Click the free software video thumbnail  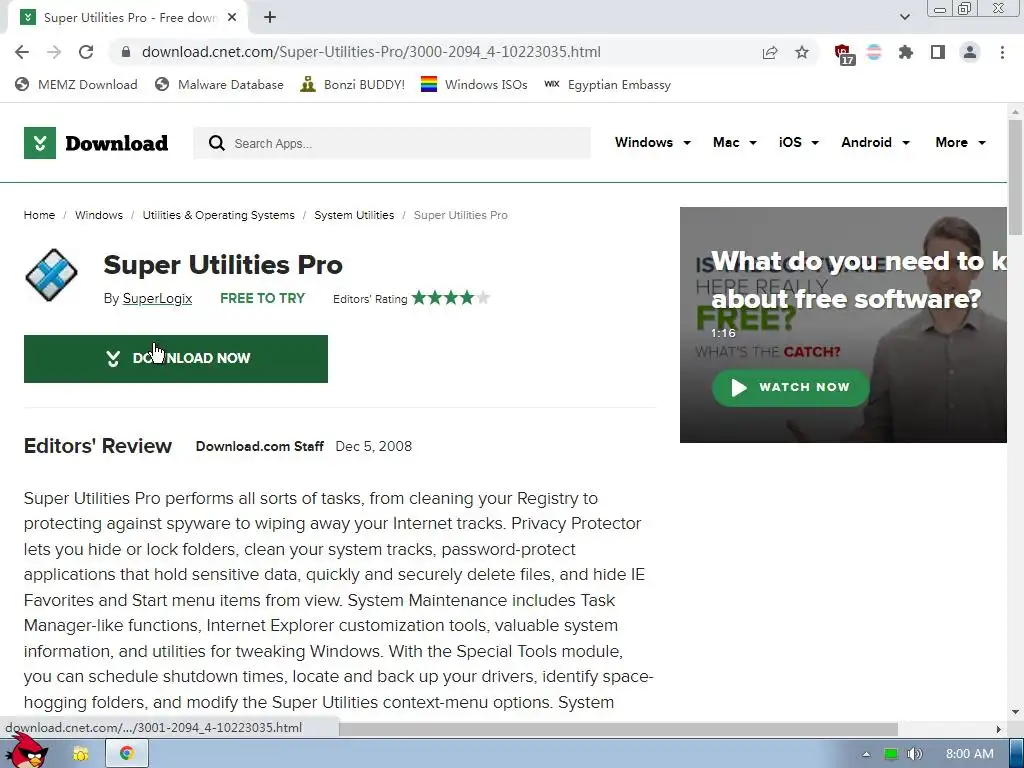[x=843, y=325]
